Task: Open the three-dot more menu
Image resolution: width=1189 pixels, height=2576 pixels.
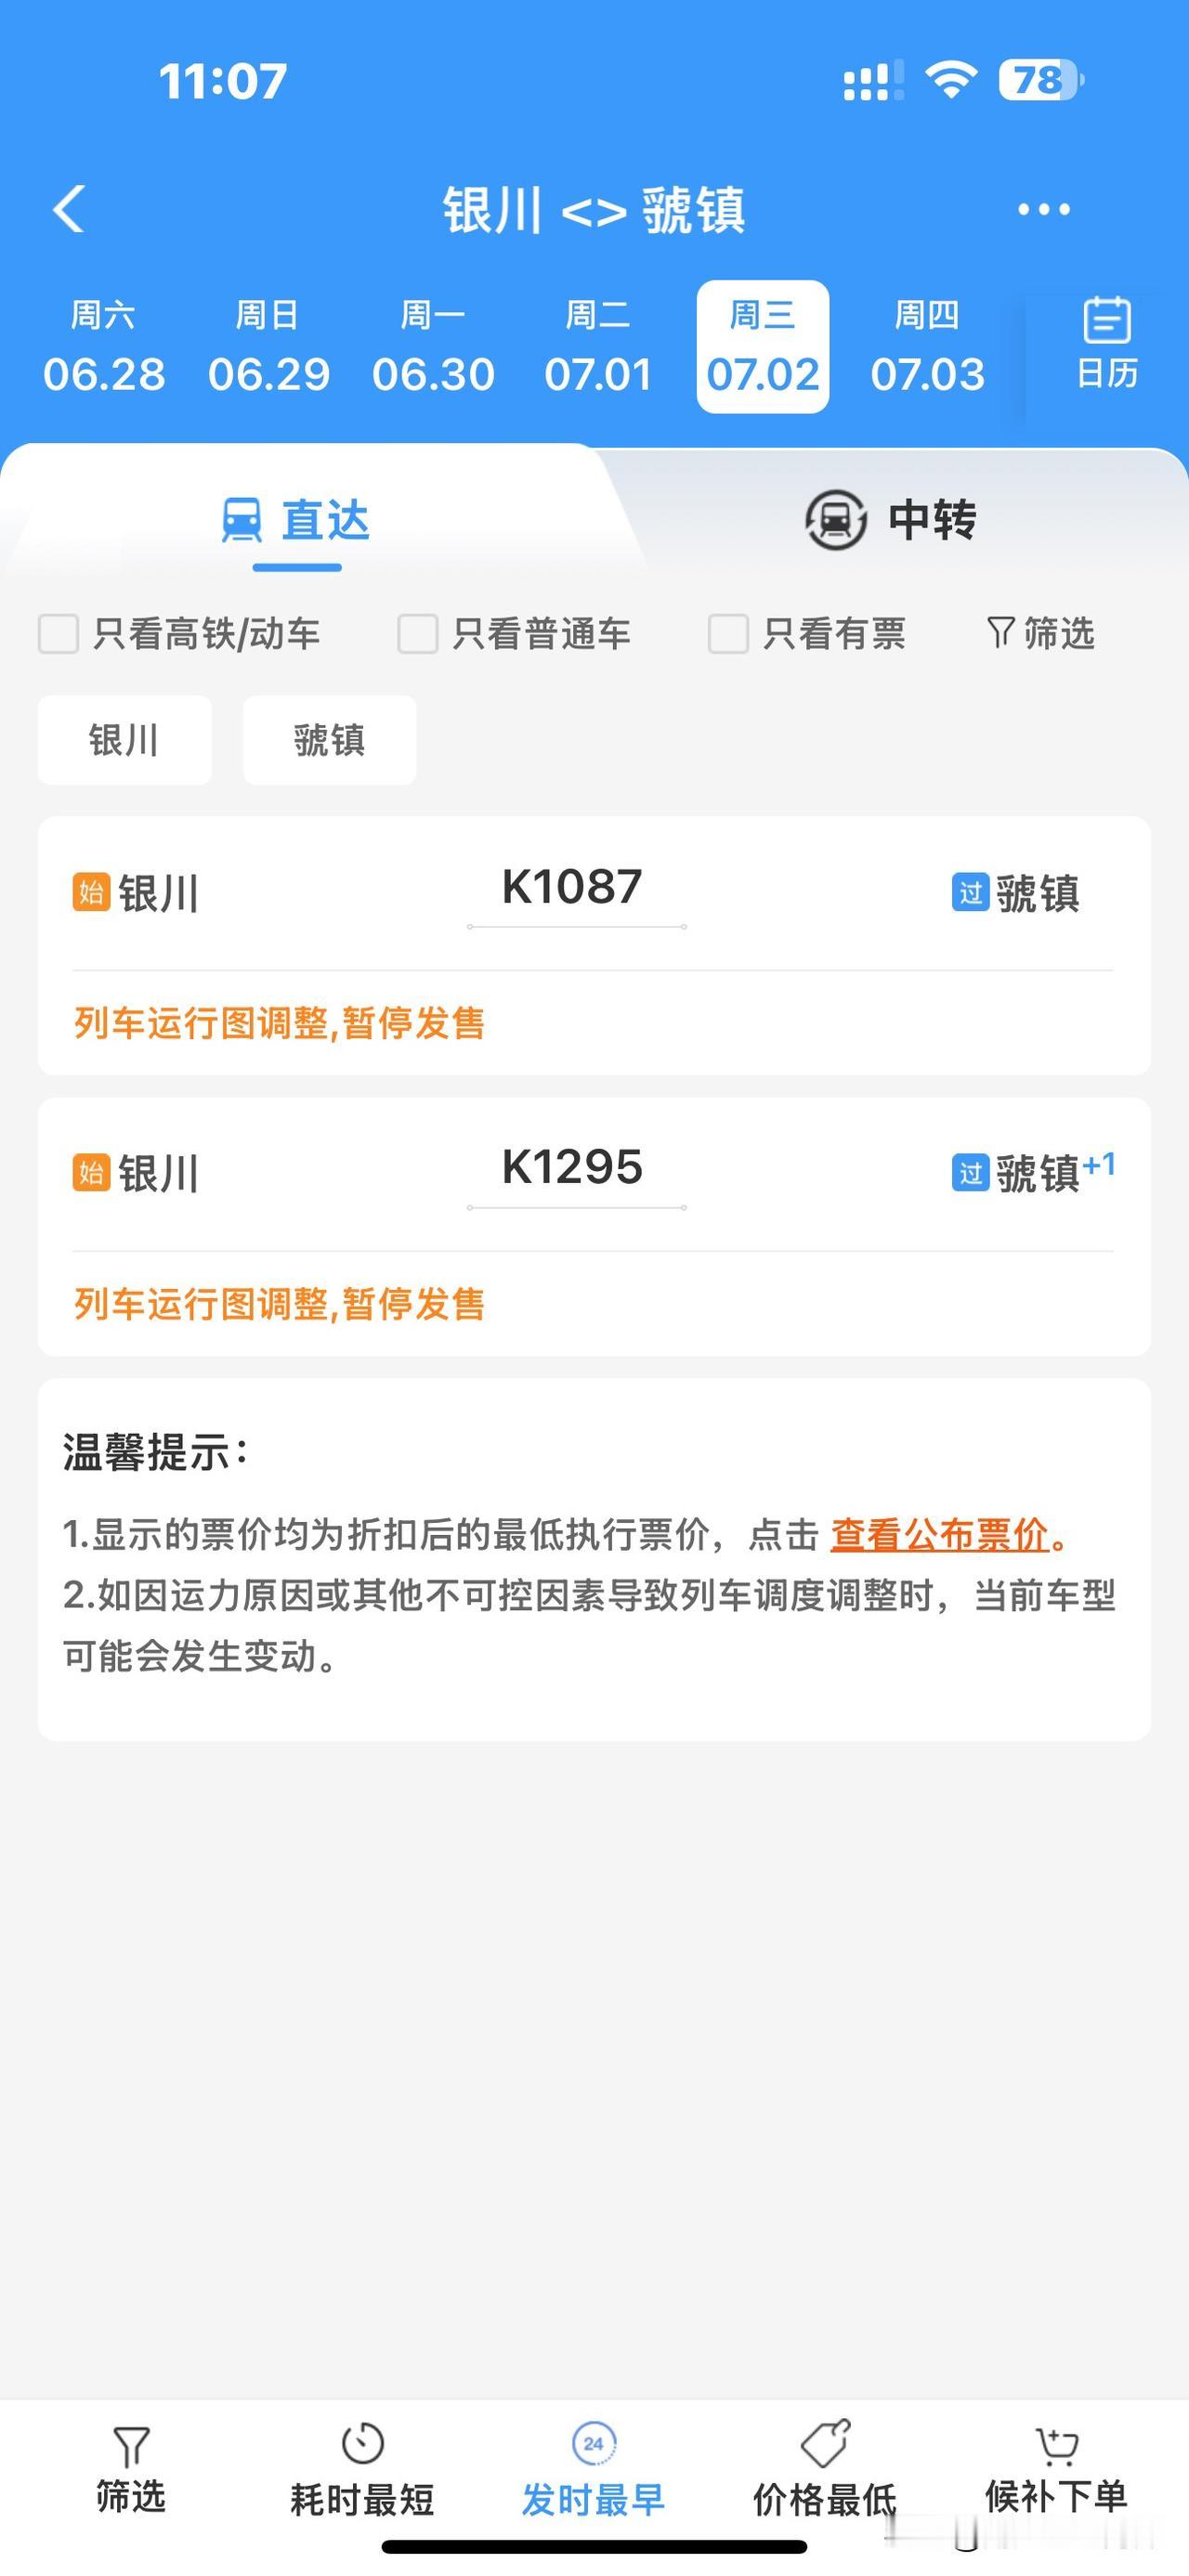Action: pyautogui.click(x=1043, y=209)
